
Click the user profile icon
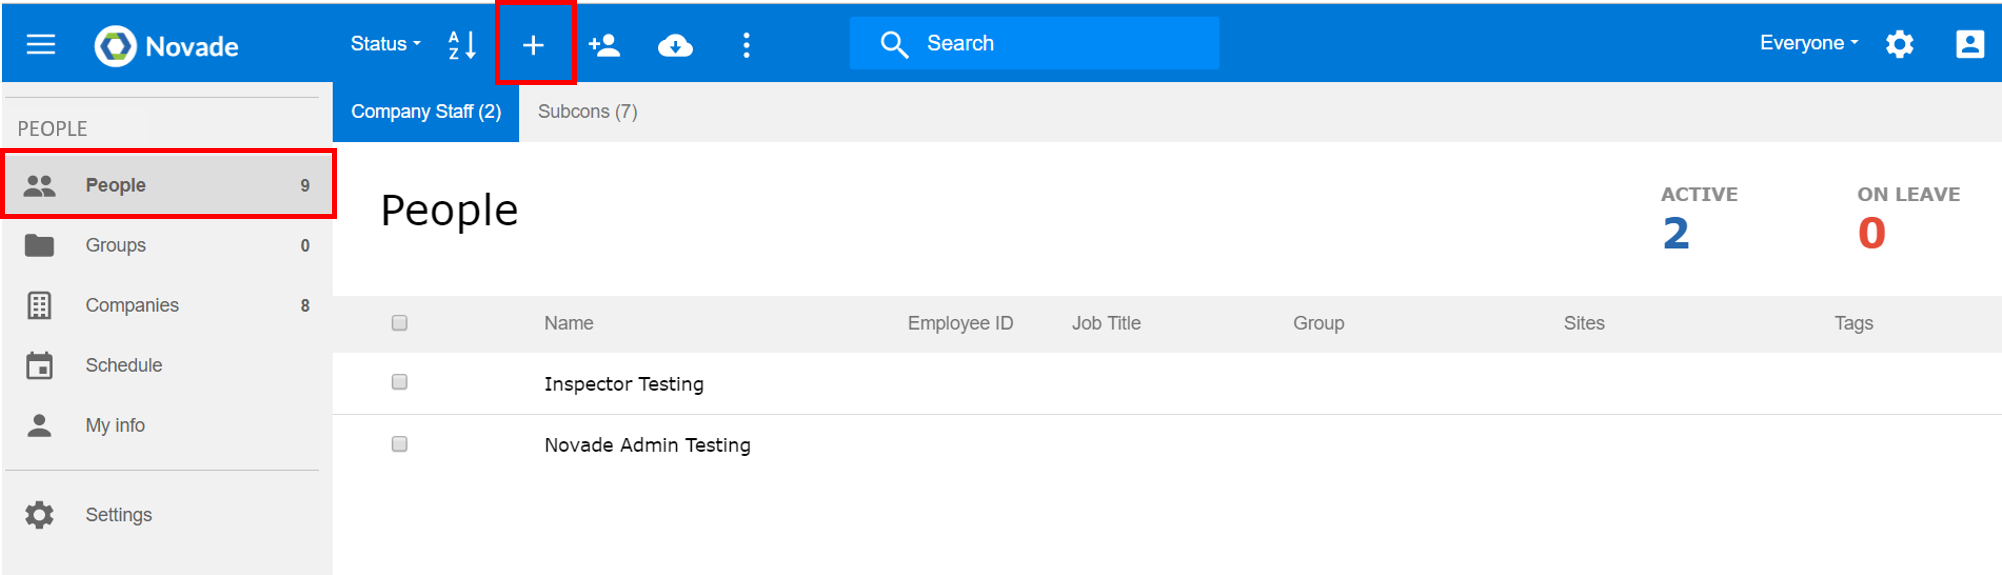[x=1969, y=44]
